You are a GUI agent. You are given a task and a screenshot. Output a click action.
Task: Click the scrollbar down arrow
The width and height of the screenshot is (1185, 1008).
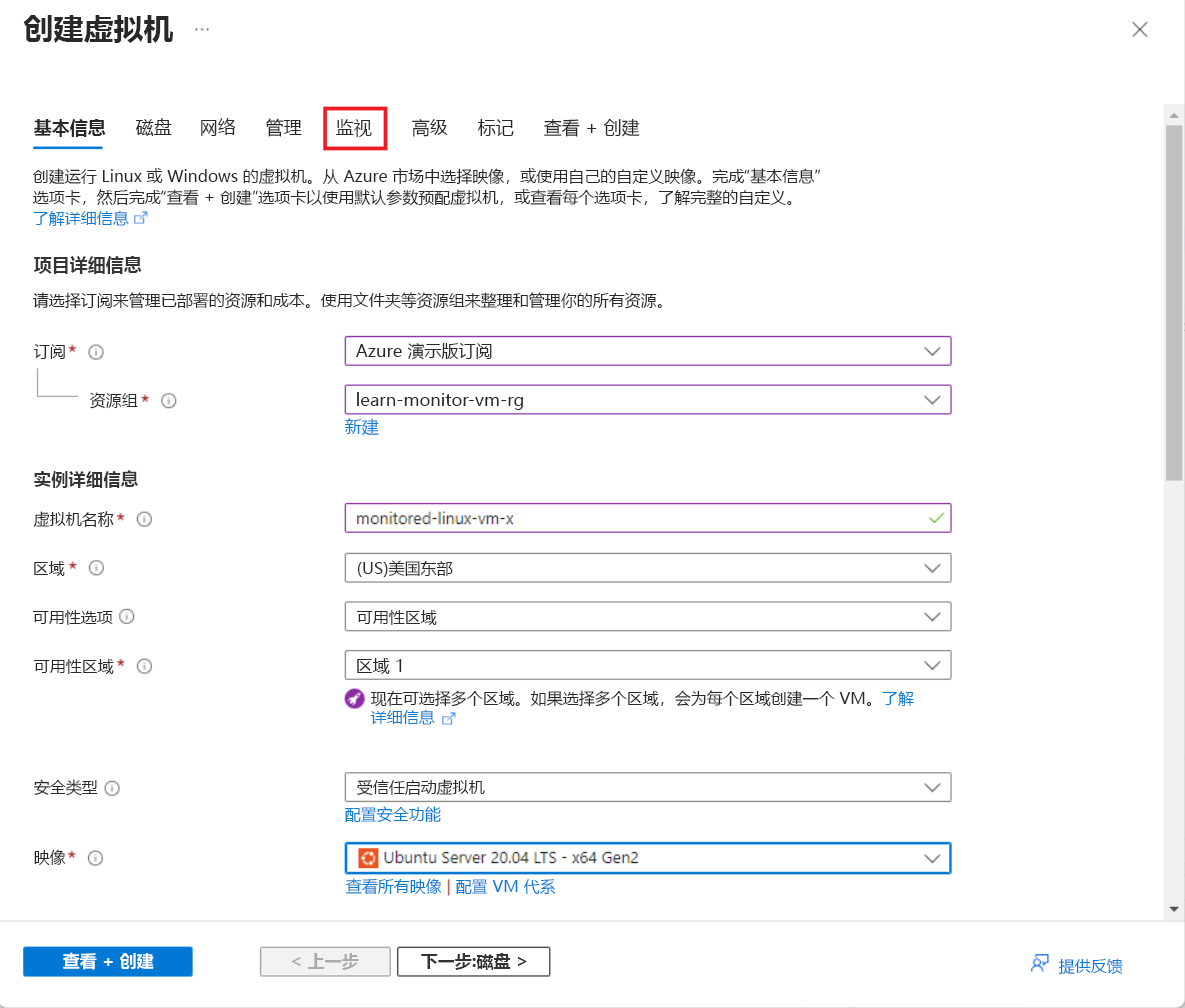[1174, 909]
